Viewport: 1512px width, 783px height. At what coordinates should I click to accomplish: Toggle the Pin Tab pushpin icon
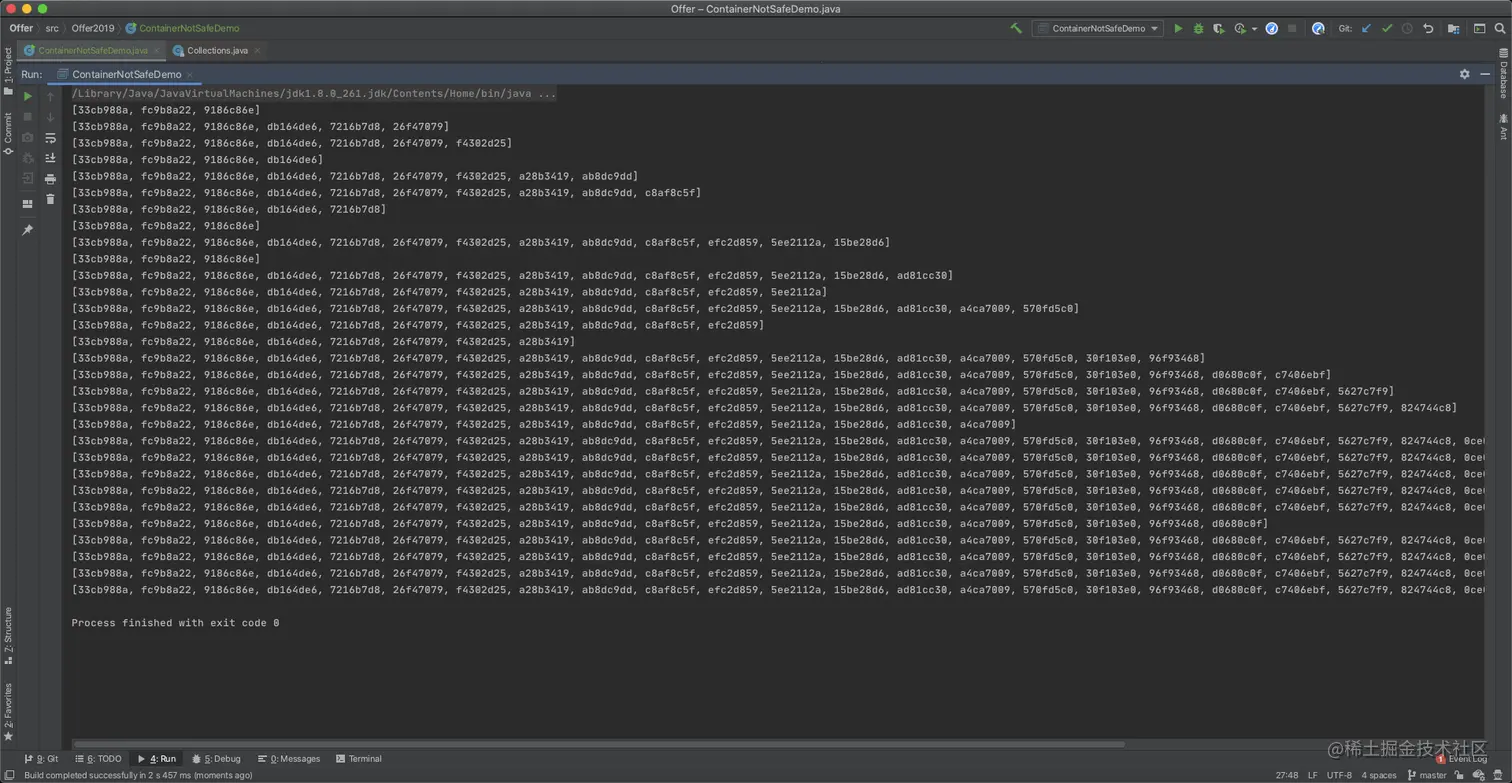[28, 230]
